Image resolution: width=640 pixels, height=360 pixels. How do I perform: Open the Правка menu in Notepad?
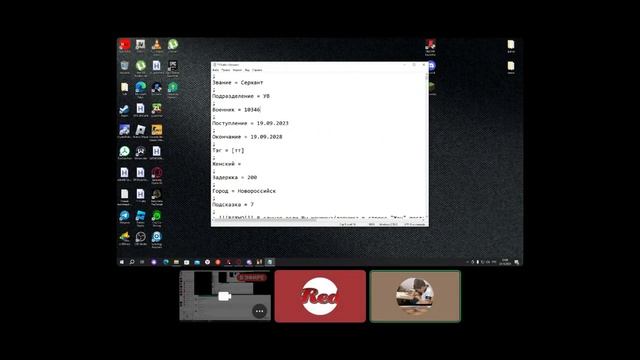226,70
